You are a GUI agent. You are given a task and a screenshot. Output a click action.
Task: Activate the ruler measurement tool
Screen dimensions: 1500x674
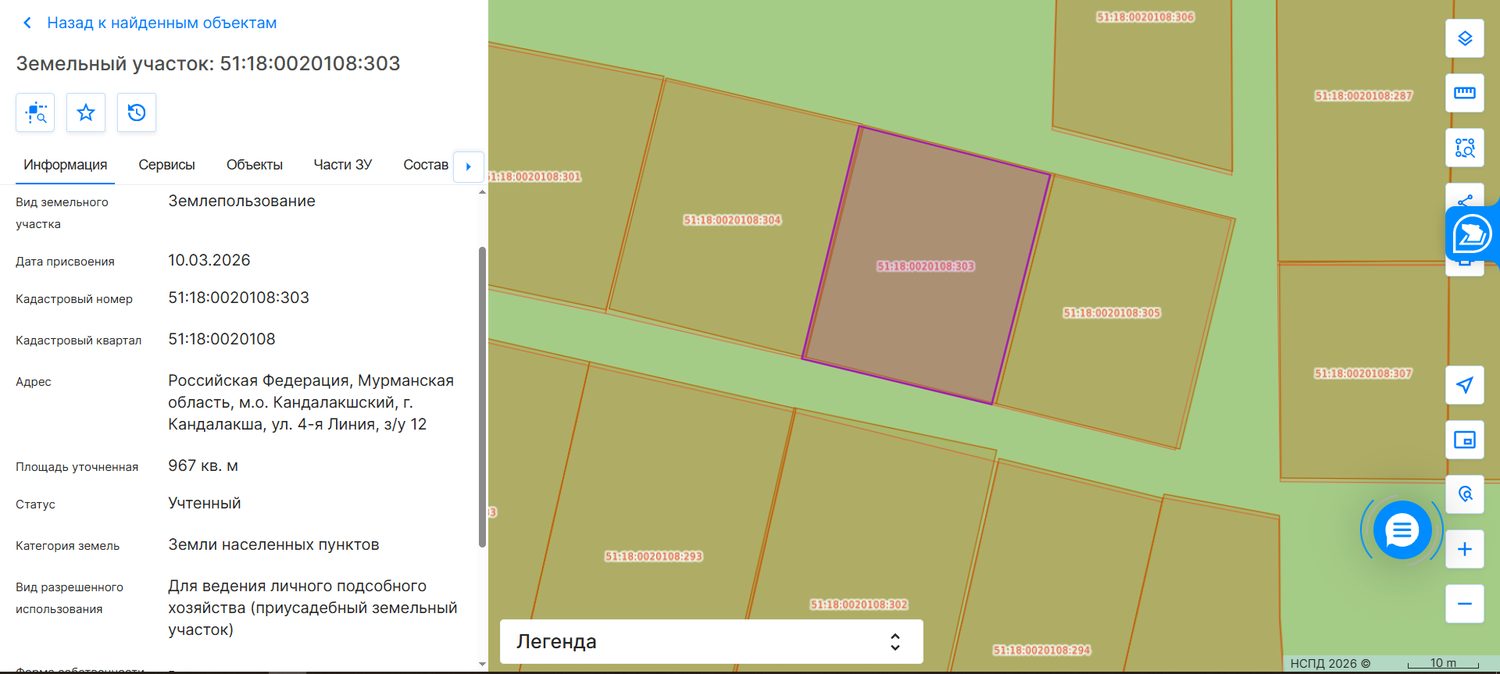1465,93
